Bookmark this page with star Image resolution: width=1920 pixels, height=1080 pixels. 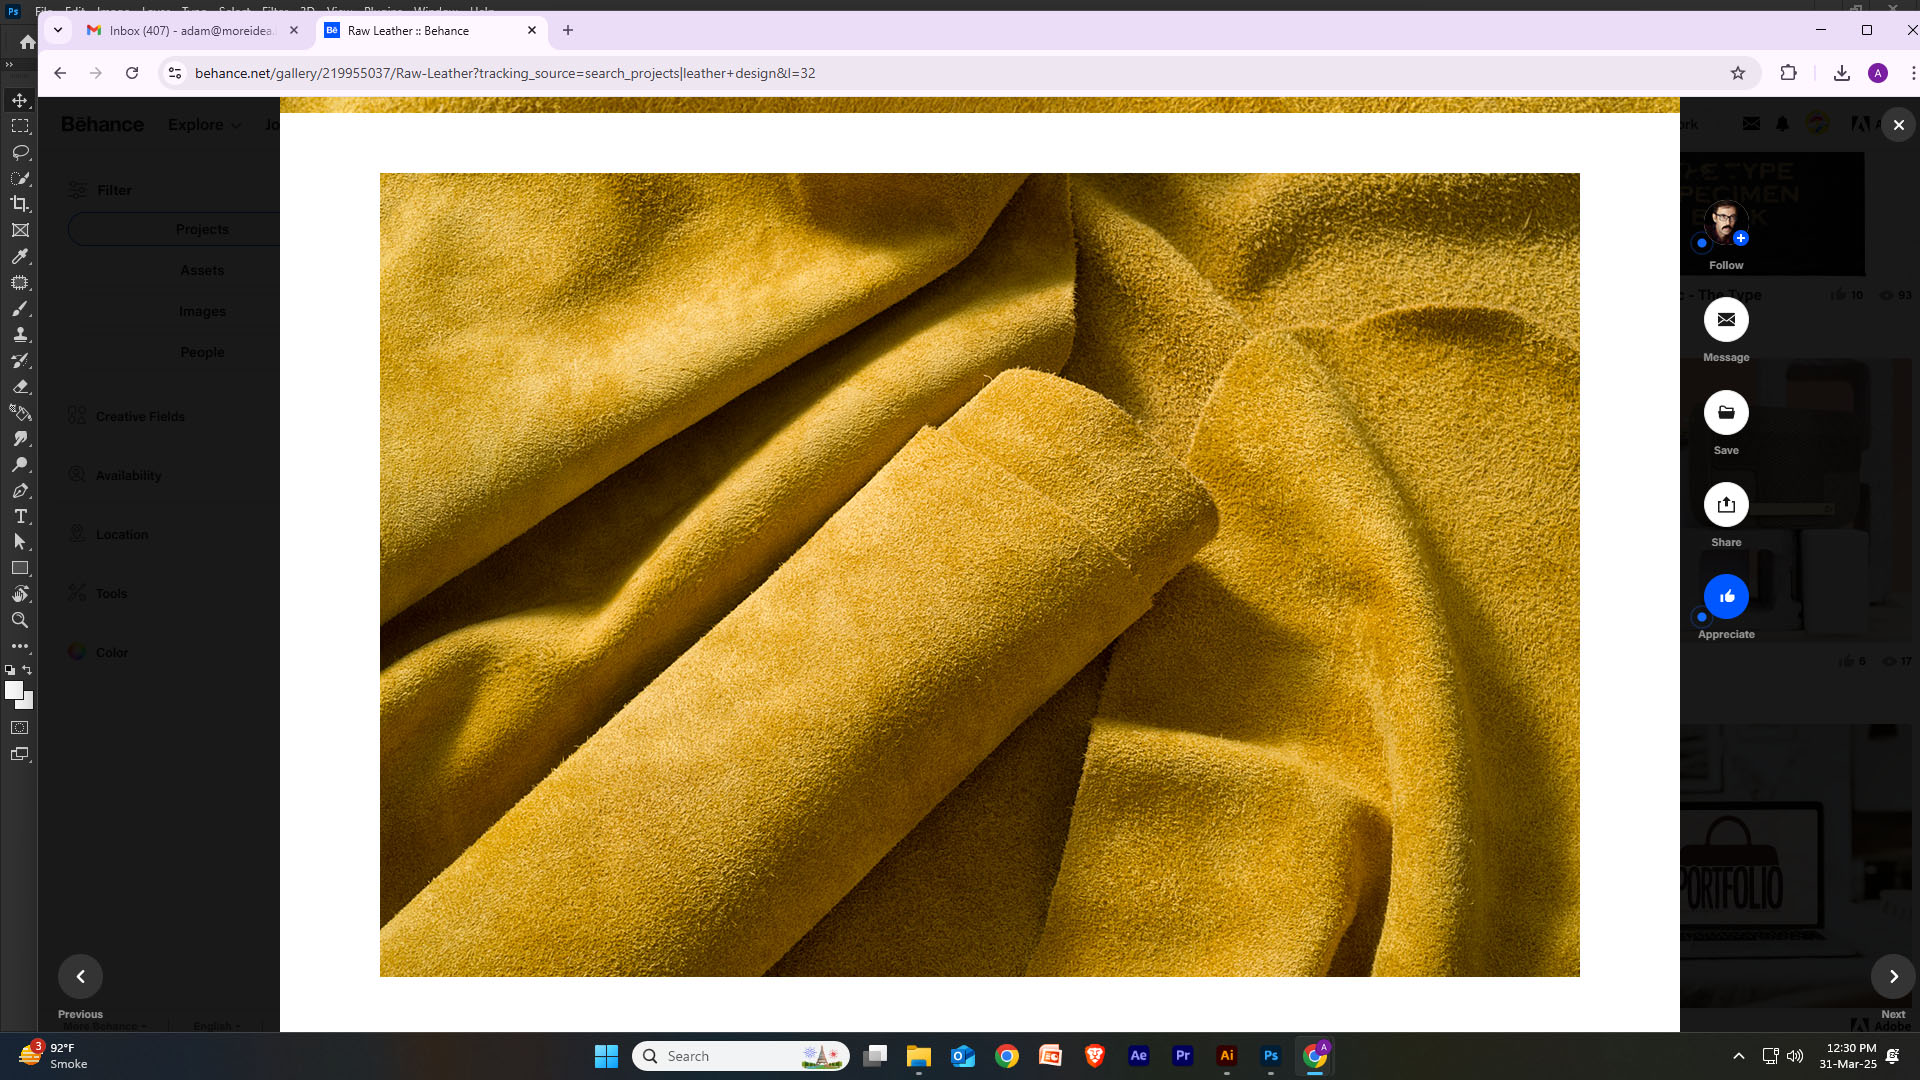(1738, 73)
